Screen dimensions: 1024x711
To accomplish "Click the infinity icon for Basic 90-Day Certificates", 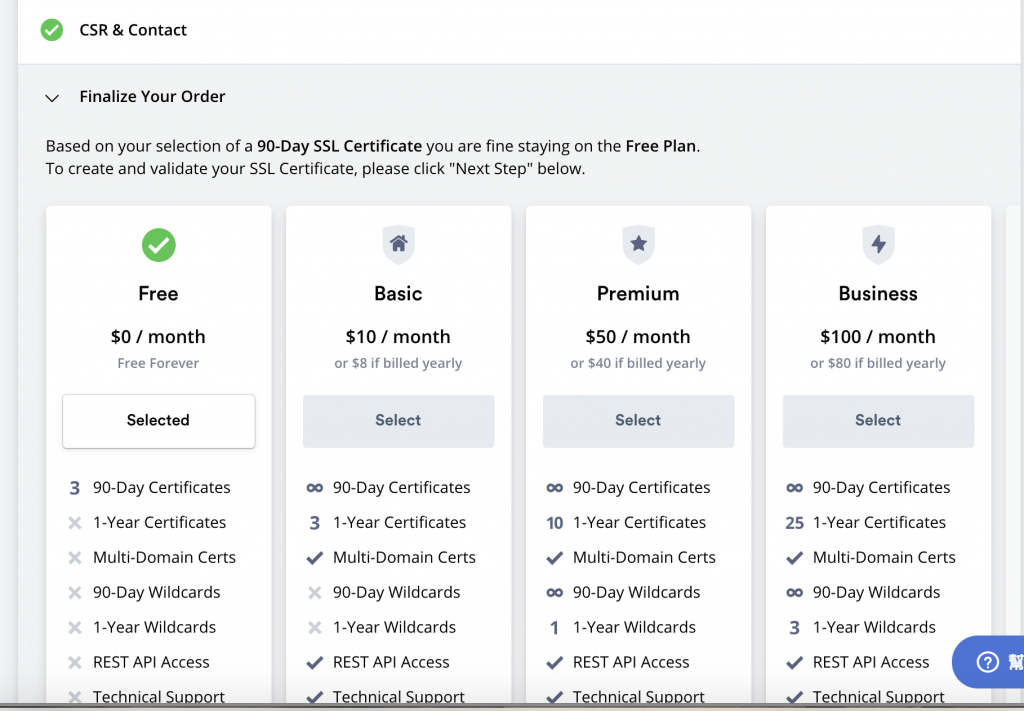I will click(314, 488).
